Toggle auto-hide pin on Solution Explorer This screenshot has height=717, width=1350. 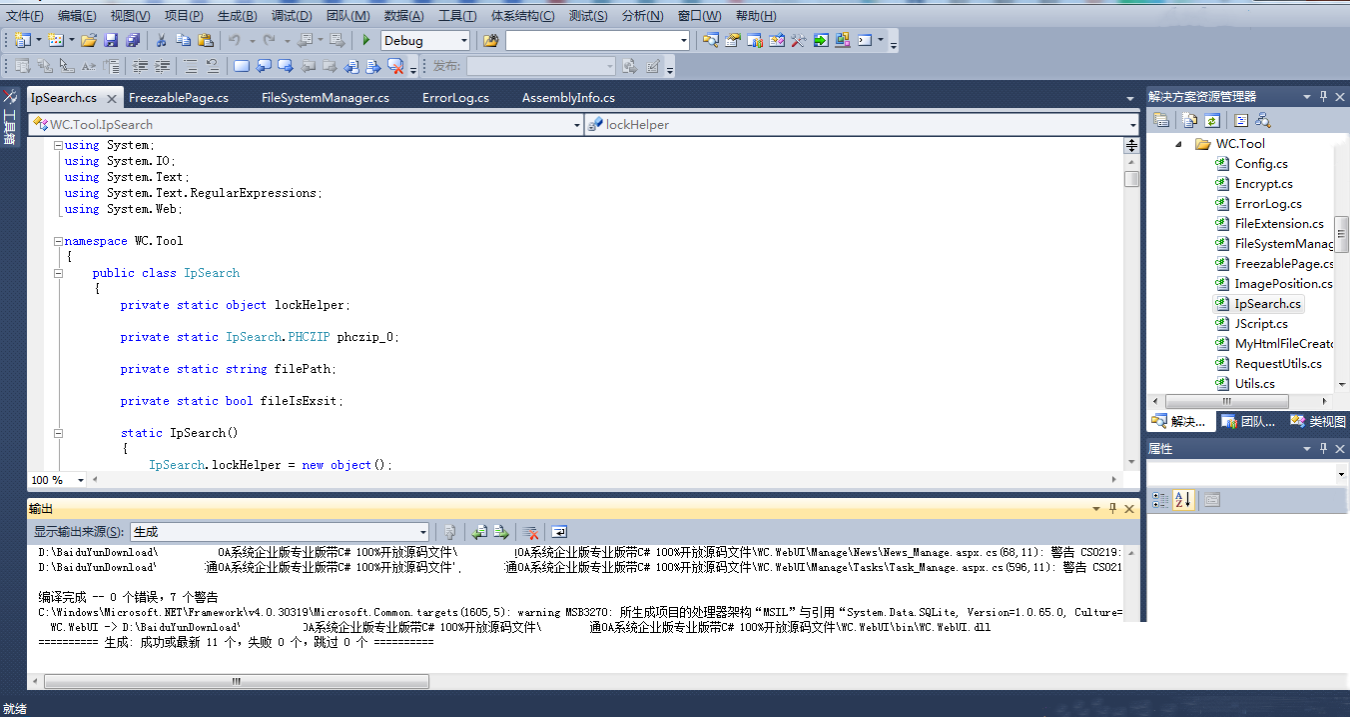point(1323,96)
